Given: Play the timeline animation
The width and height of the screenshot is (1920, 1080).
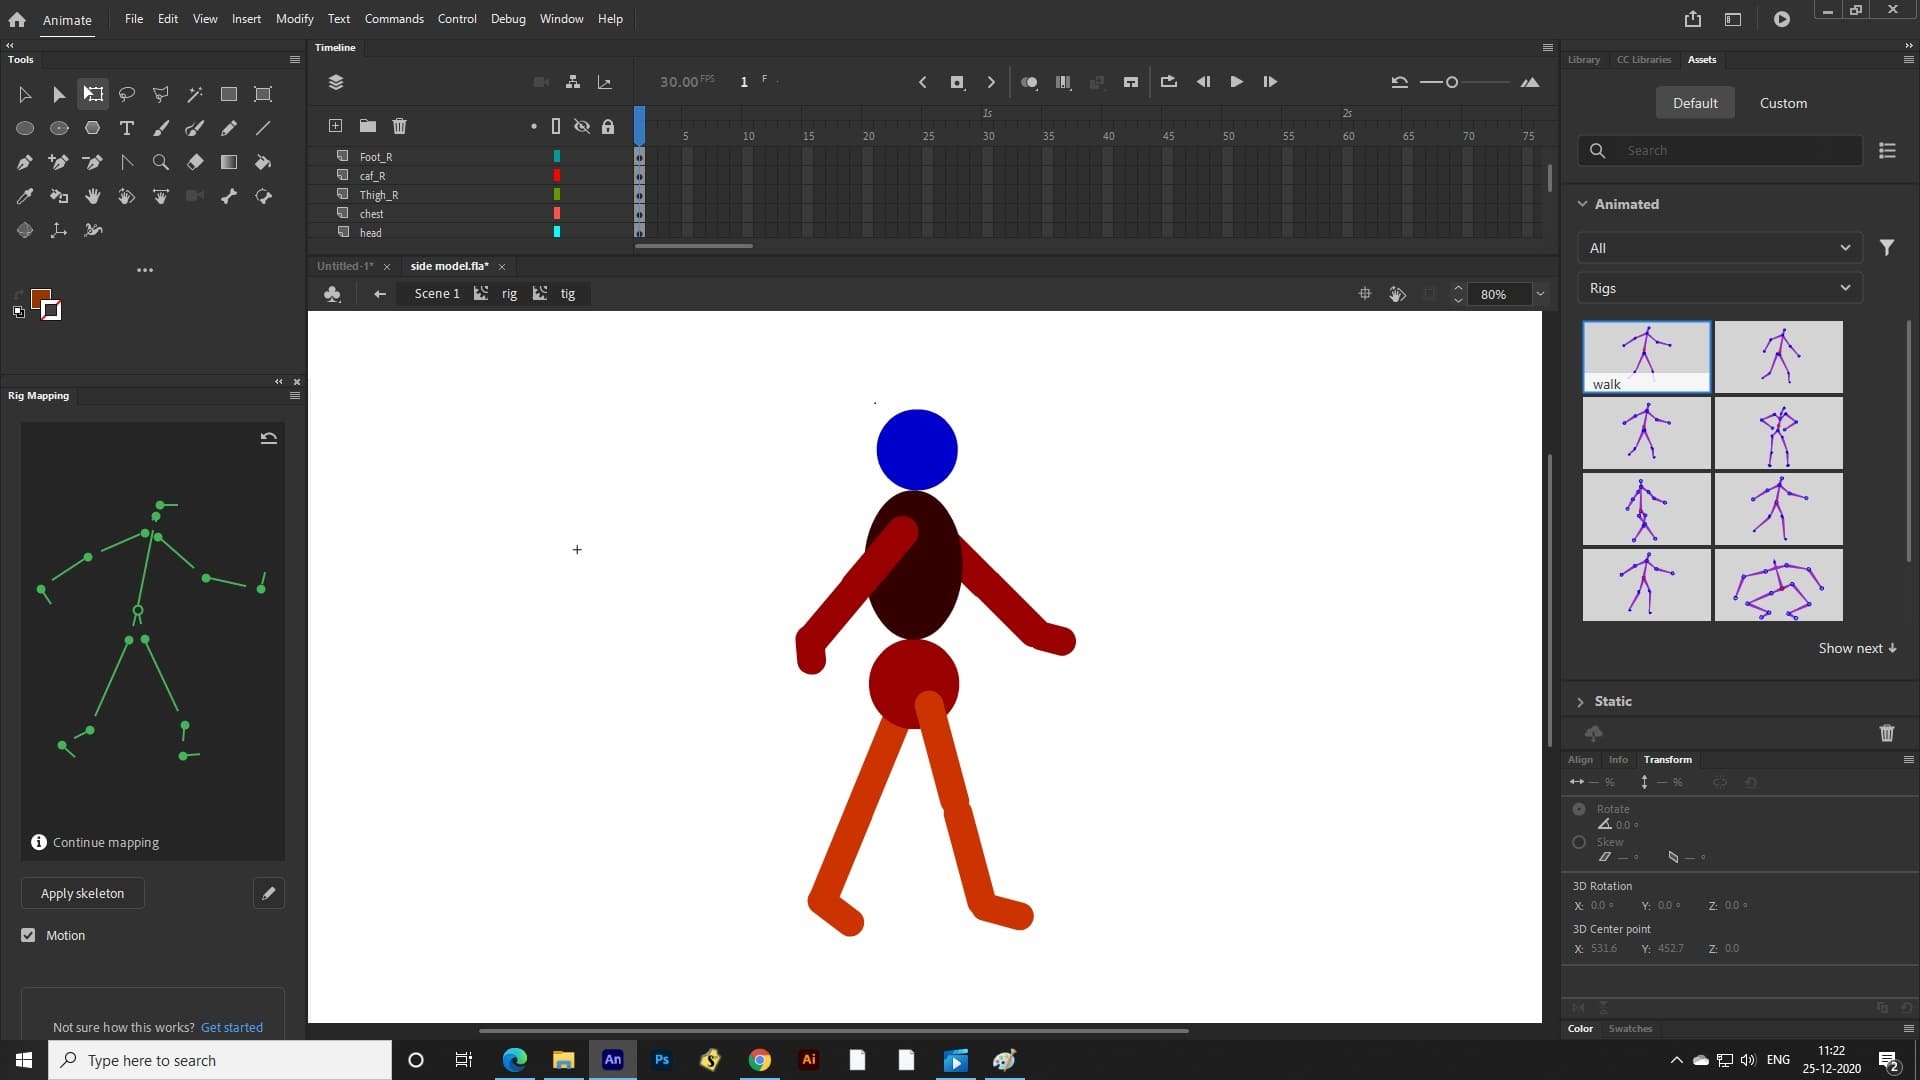Looking at the screenshot, I should coord(1236,82).
